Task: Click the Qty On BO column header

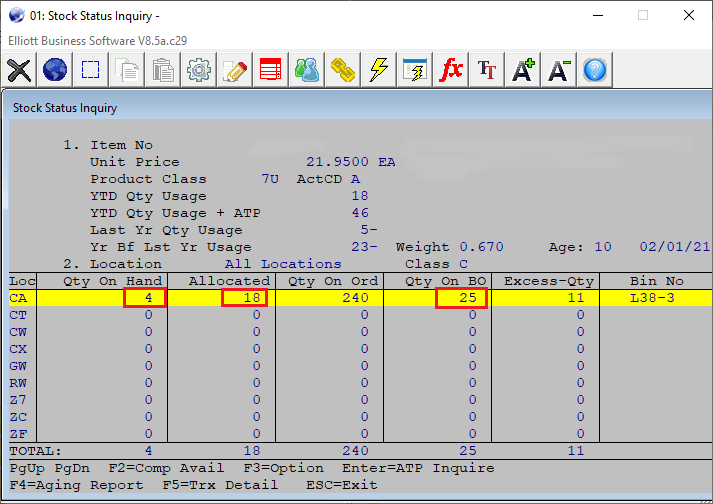Action: pyautogui.click(x=446, y=281)
